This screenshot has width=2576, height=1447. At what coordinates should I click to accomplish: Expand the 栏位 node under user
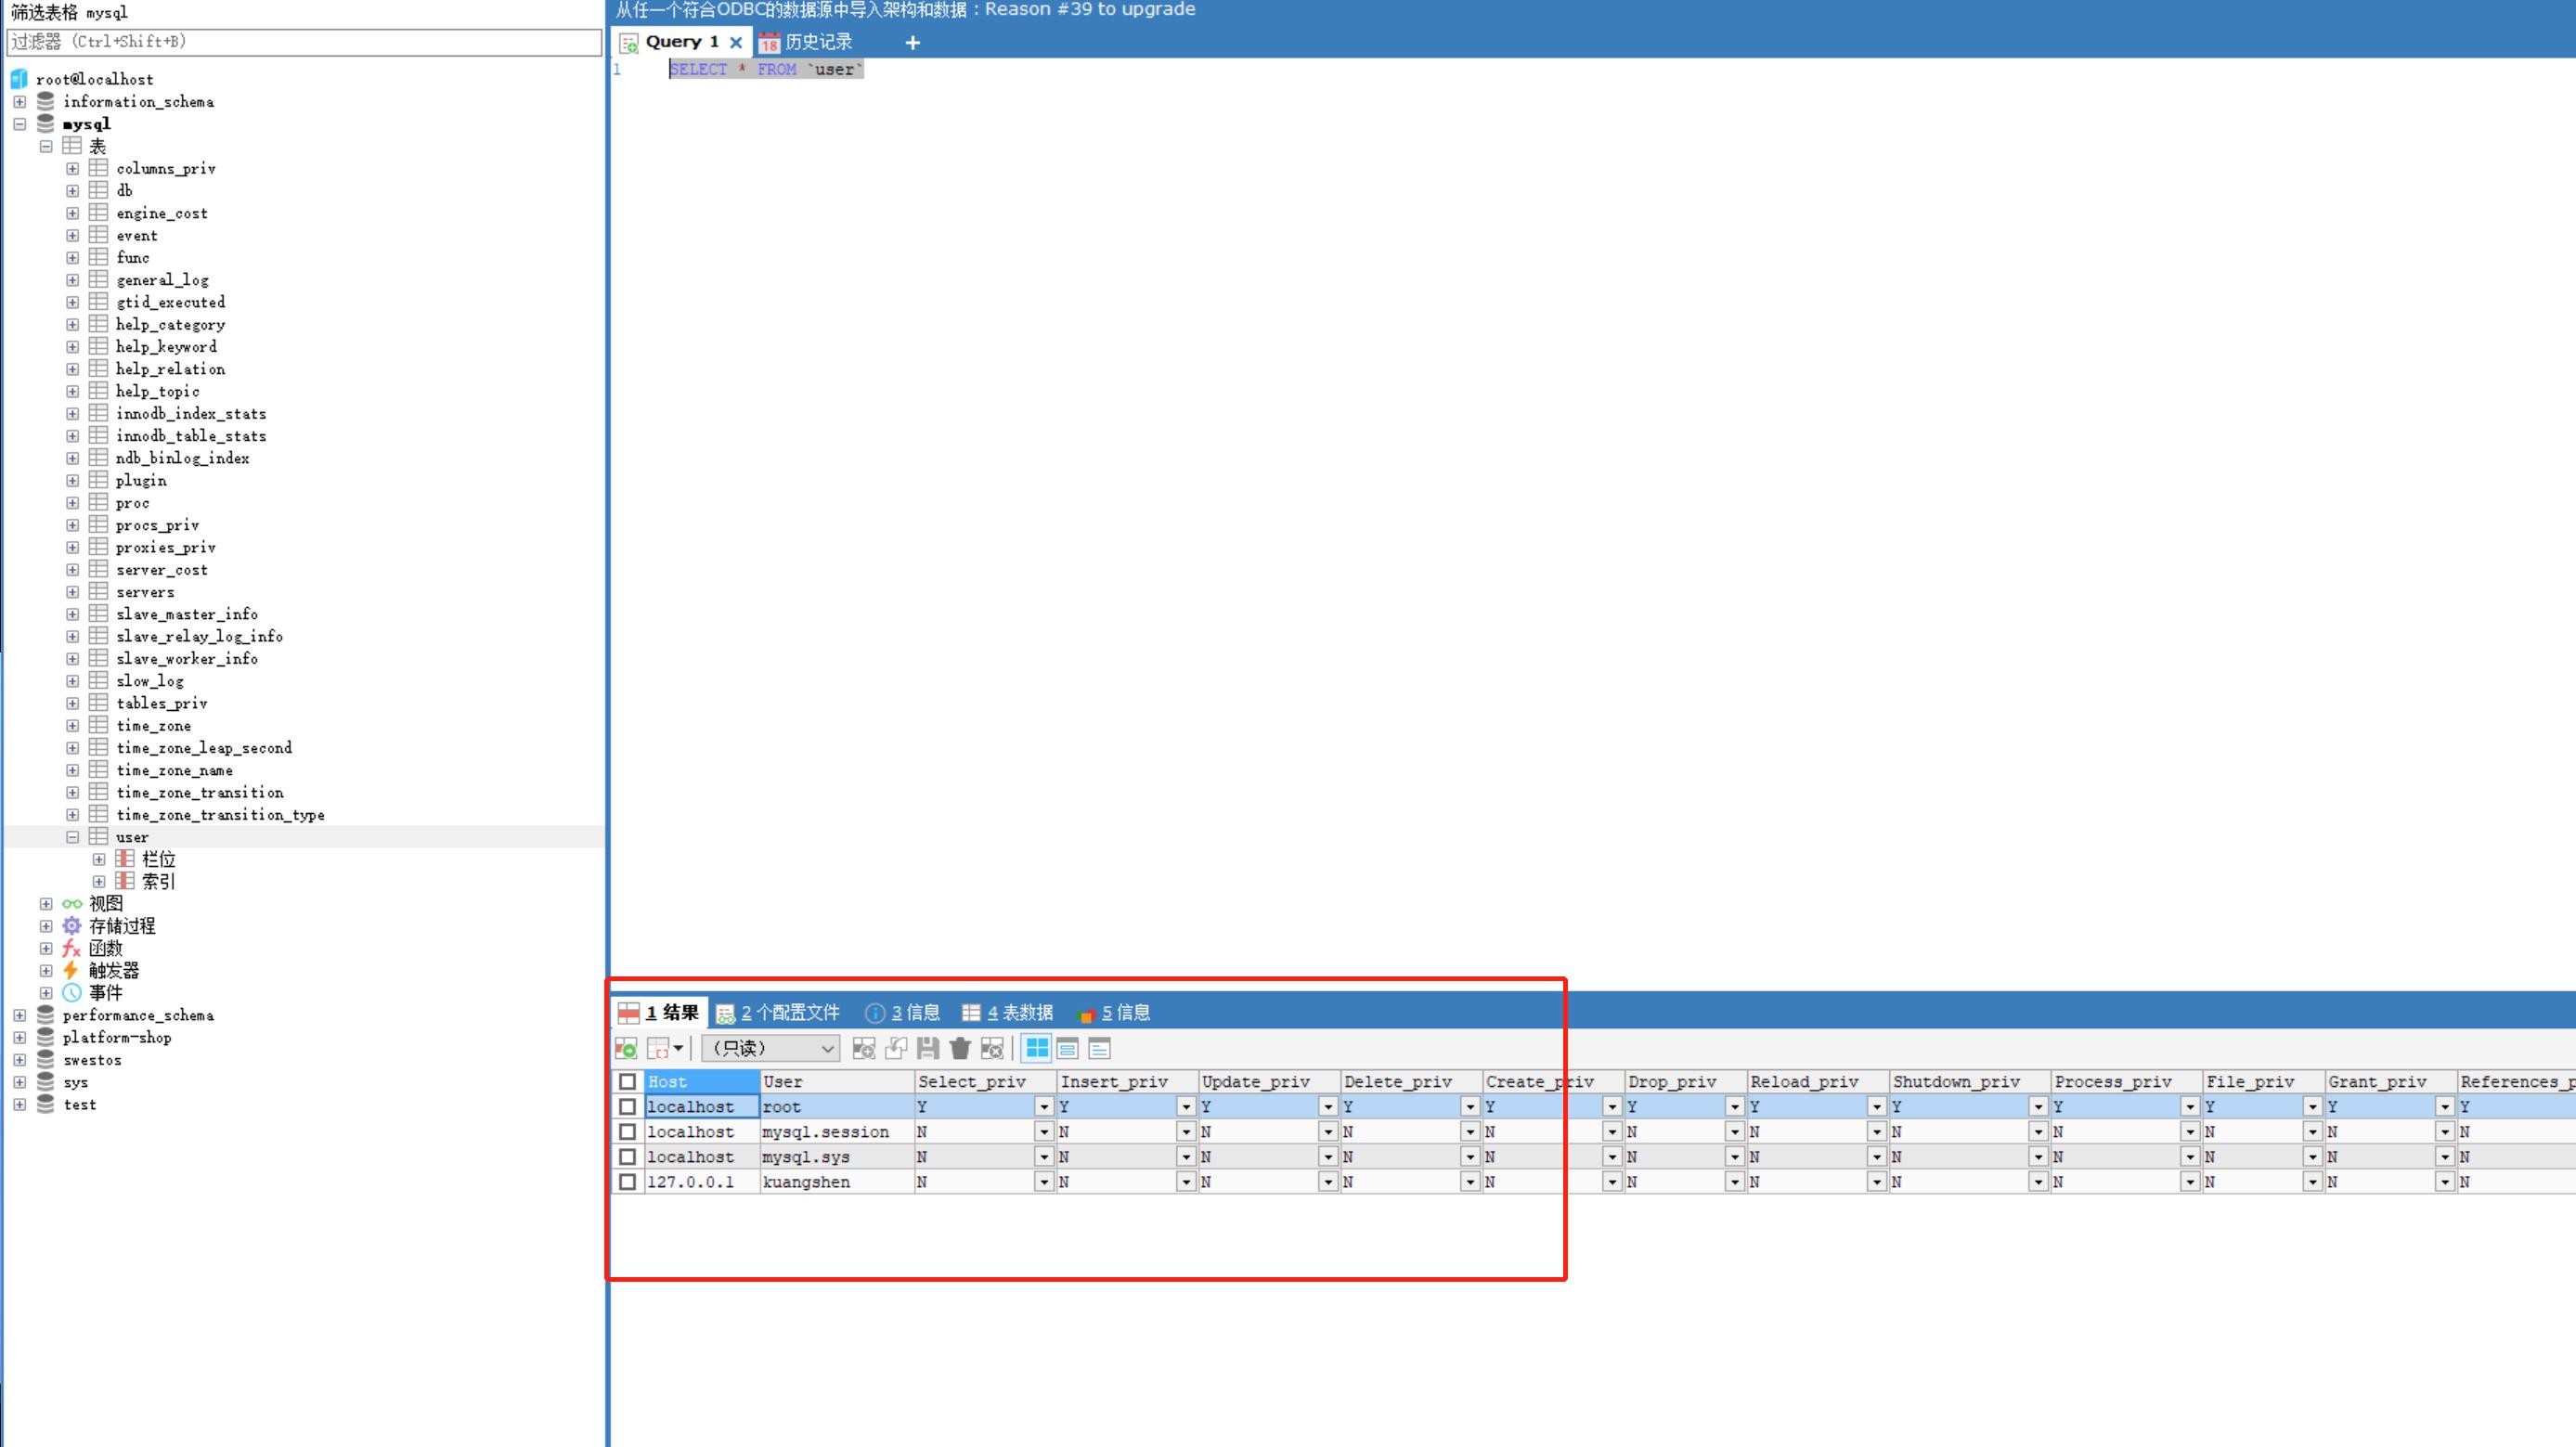99,859
